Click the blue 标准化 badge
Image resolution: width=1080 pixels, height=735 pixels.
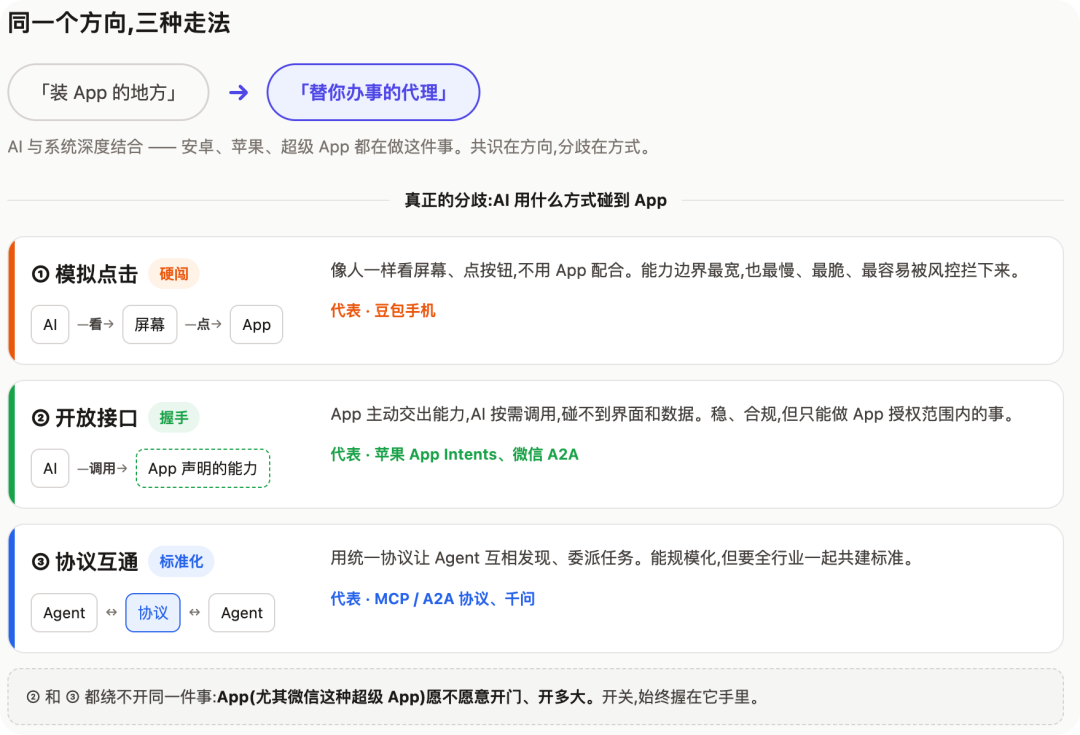pos(181,562)
